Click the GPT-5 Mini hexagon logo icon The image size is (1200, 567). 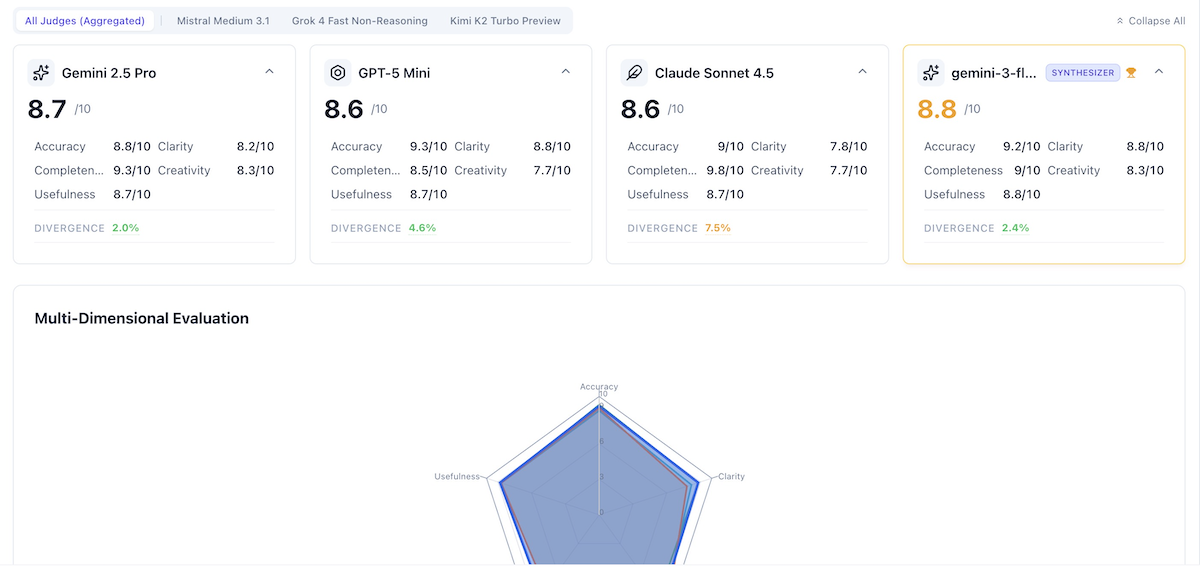[338, 73]
